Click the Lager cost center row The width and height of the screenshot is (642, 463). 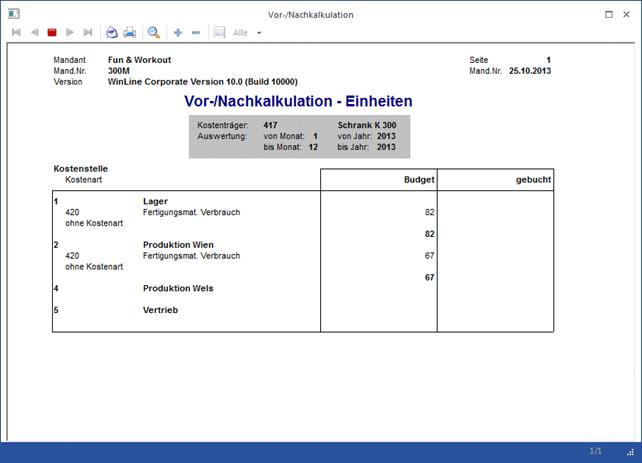point(155,201)
